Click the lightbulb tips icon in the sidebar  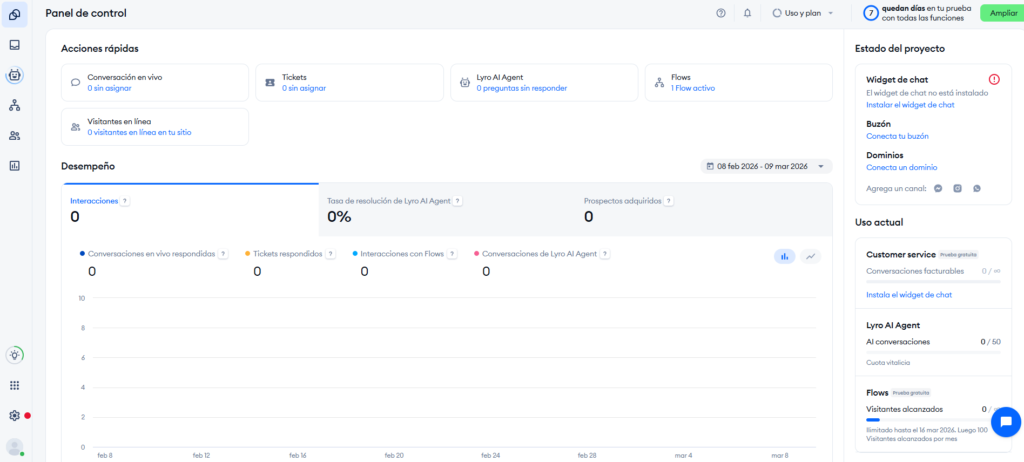pyautogui.click(x=14, y=355)
